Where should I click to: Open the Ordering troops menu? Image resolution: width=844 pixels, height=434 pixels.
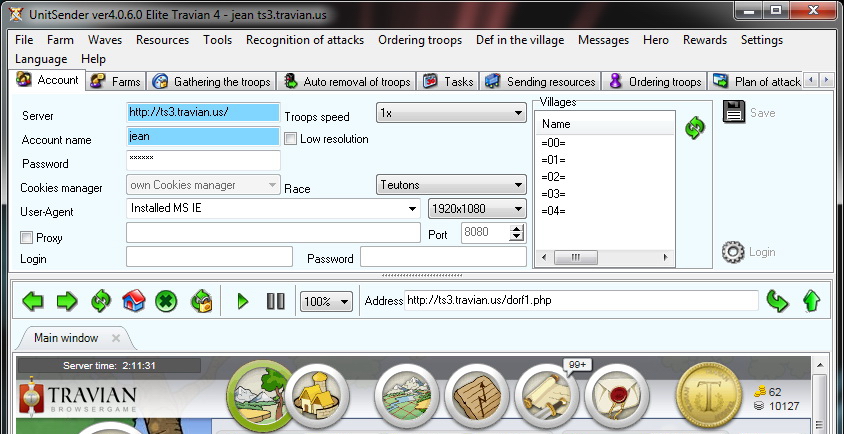(420, 40)
